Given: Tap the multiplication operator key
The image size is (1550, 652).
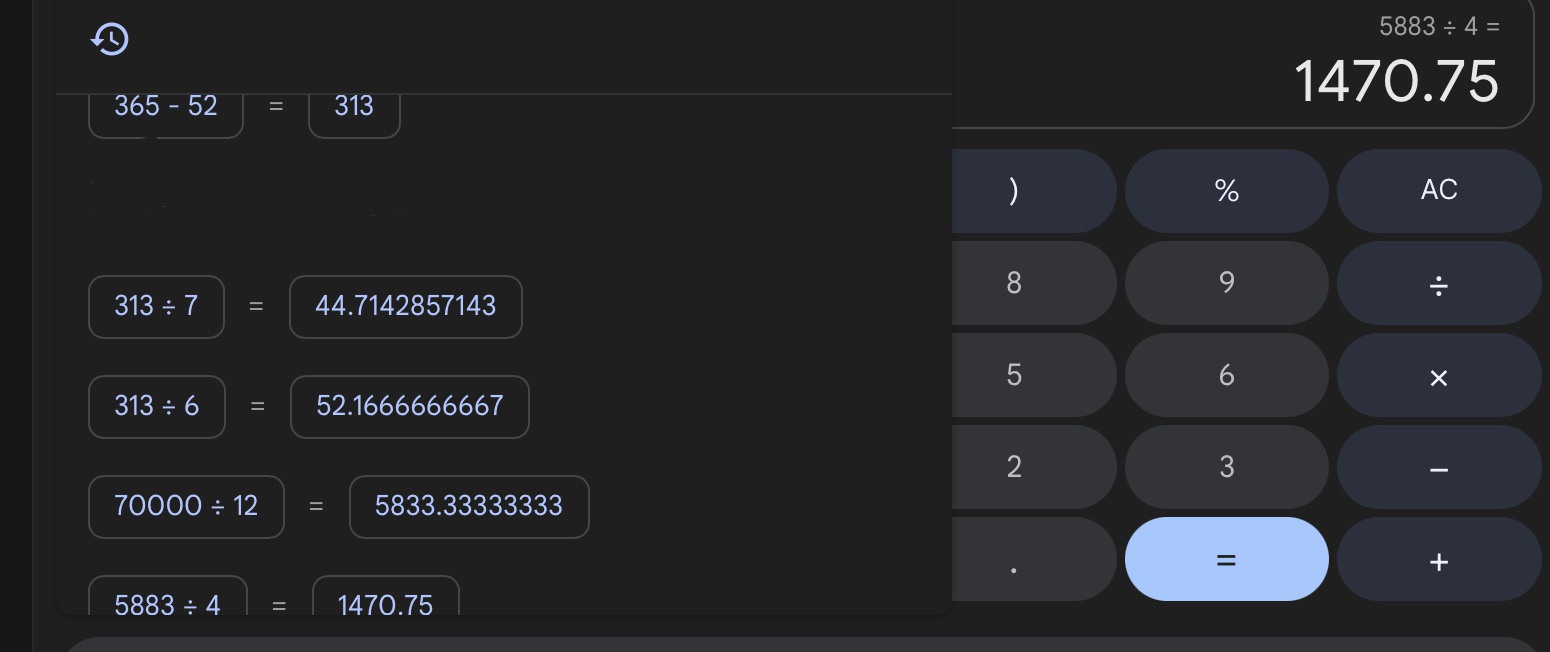Looking at the screenshot, I should 1438,375.
